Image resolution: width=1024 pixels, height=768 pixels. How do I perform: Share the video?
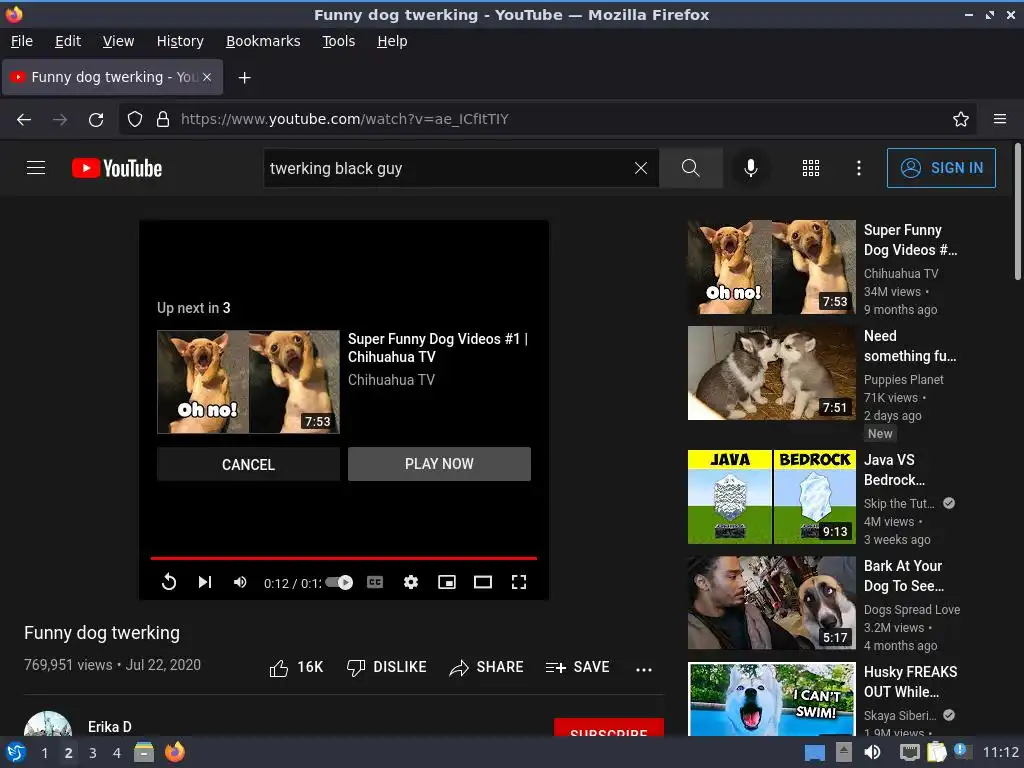coord(487,667)
